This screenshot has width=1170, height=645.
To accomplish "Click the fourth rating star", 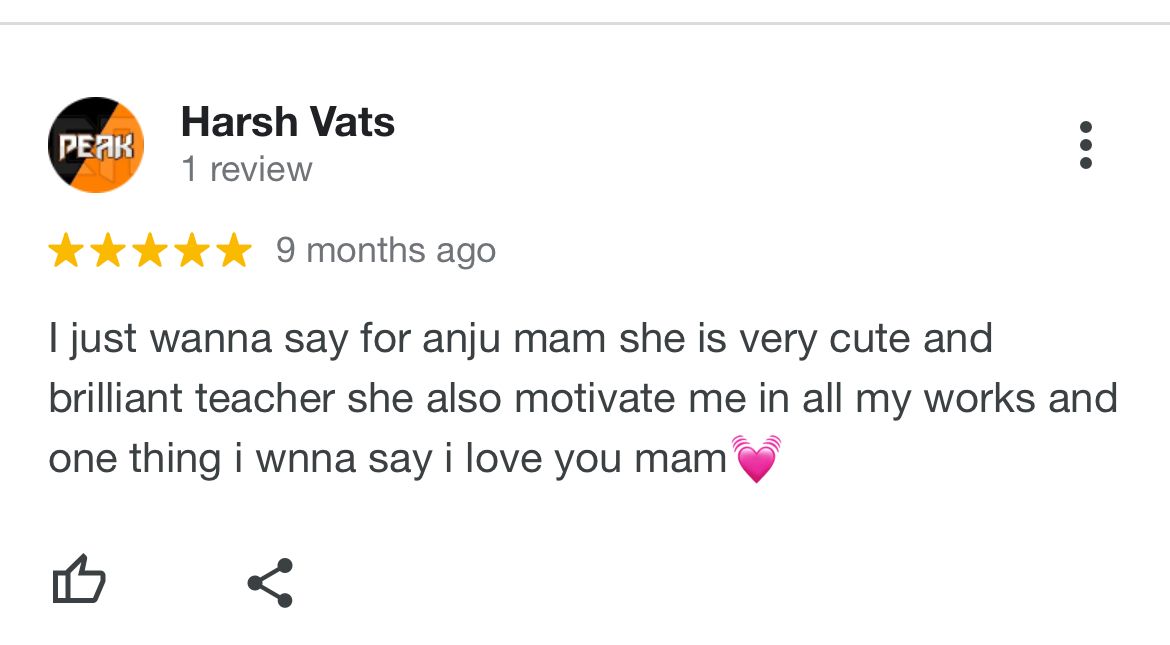I will tap(191, 251).
